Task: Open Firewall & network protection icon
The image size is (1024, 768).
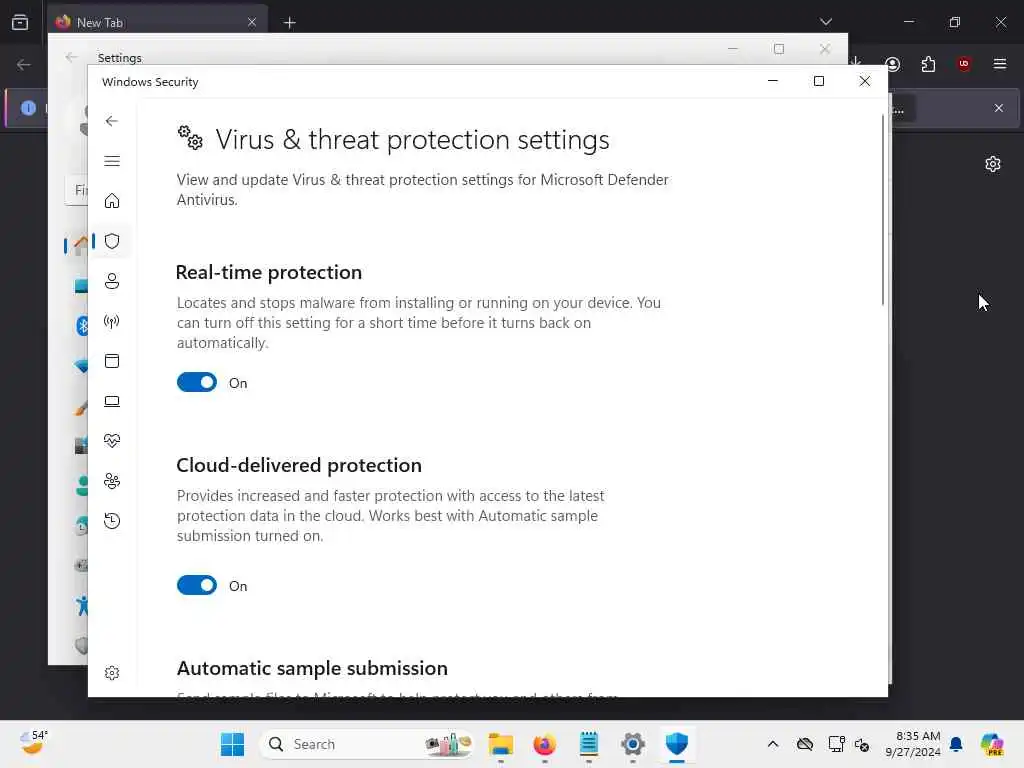Action: [112, 321]
